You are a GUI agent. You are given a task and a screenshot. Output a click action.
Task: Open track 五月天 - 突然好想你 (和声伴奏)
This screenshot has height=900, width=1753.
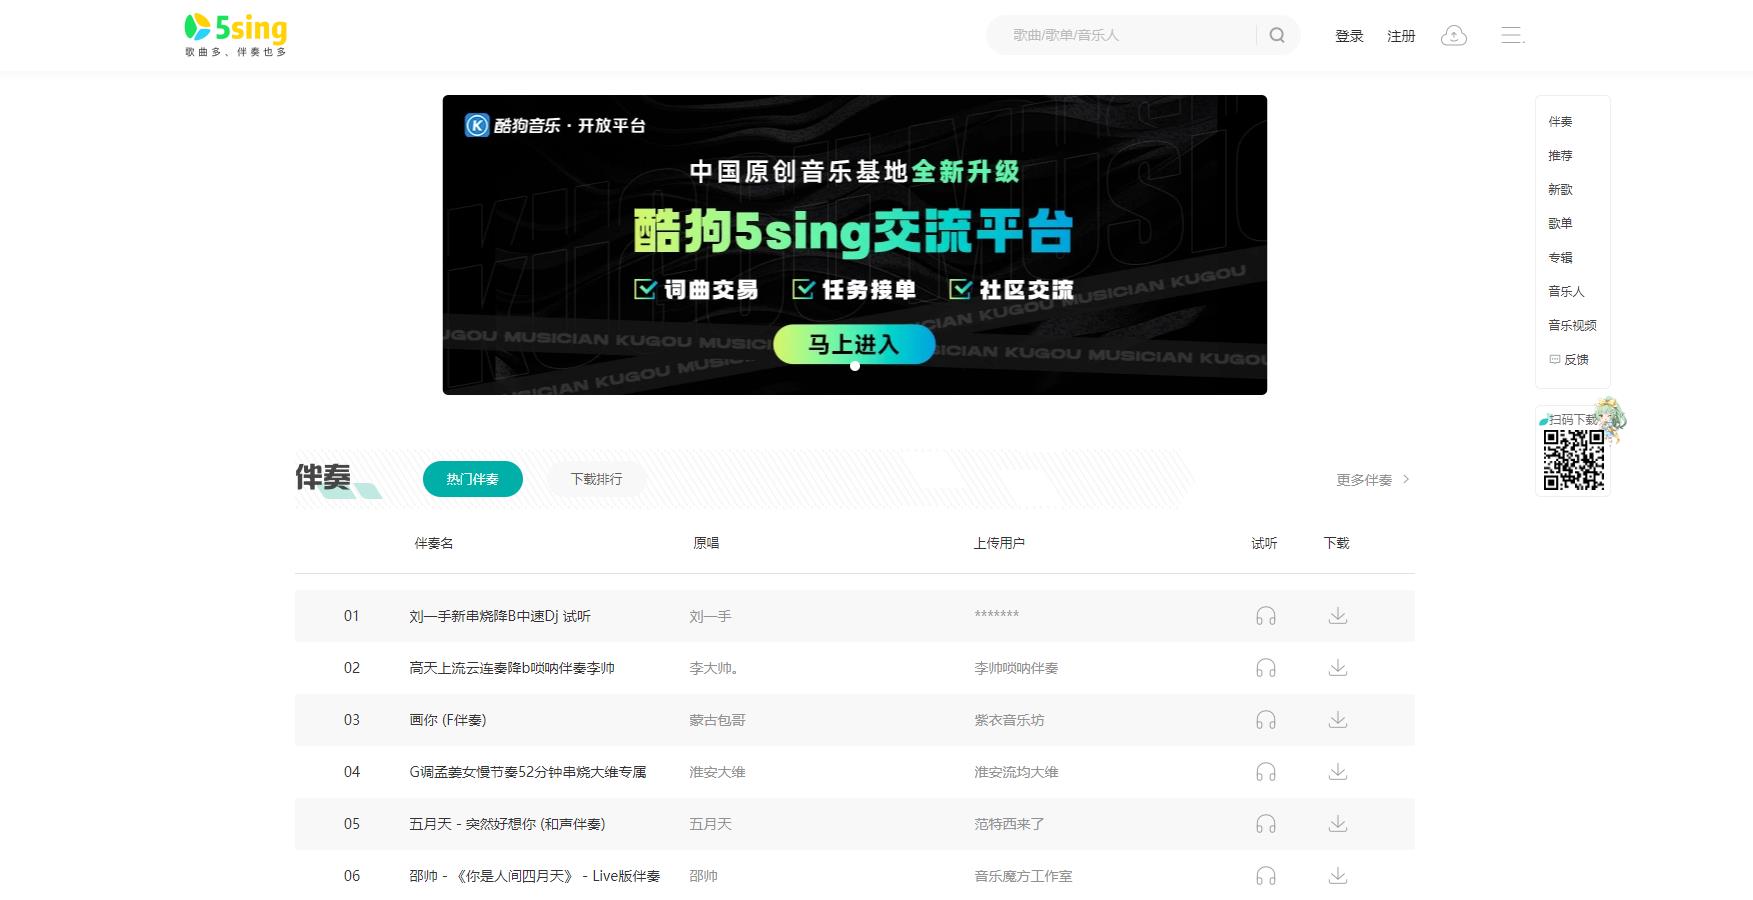pos(507,824)
